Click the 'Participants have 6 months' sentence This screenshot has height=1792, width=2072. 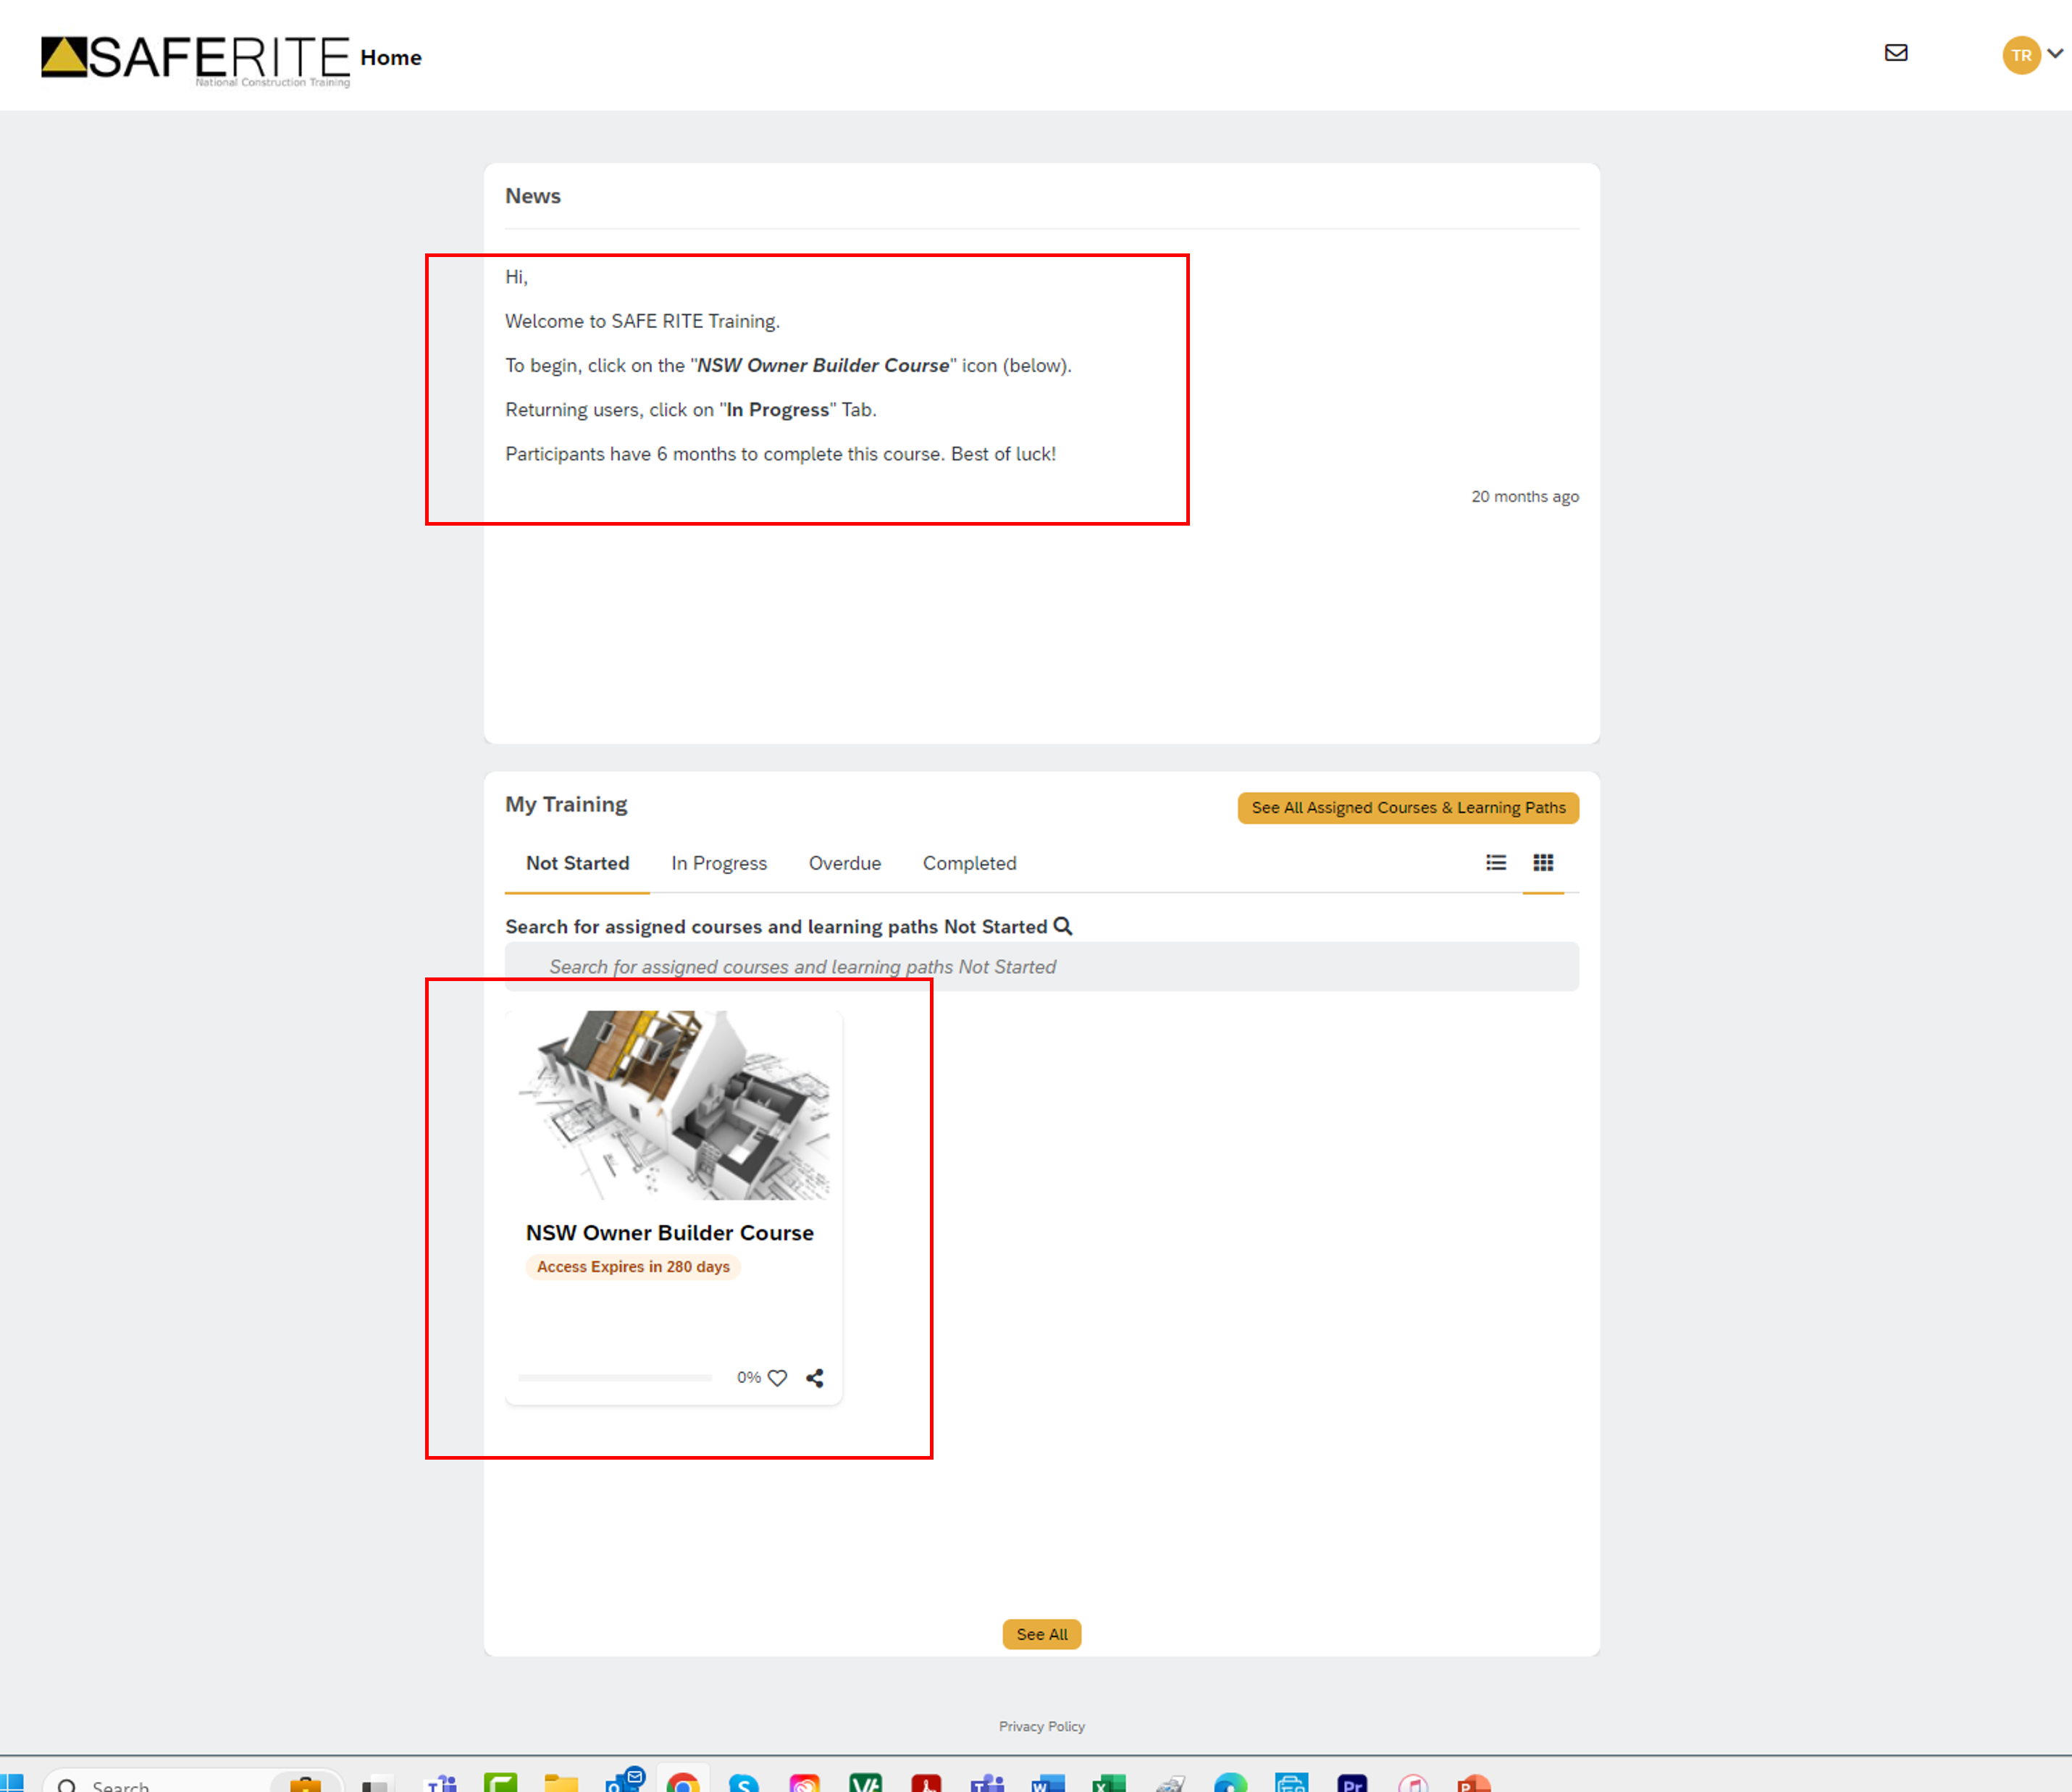click(x=780, y=454)
